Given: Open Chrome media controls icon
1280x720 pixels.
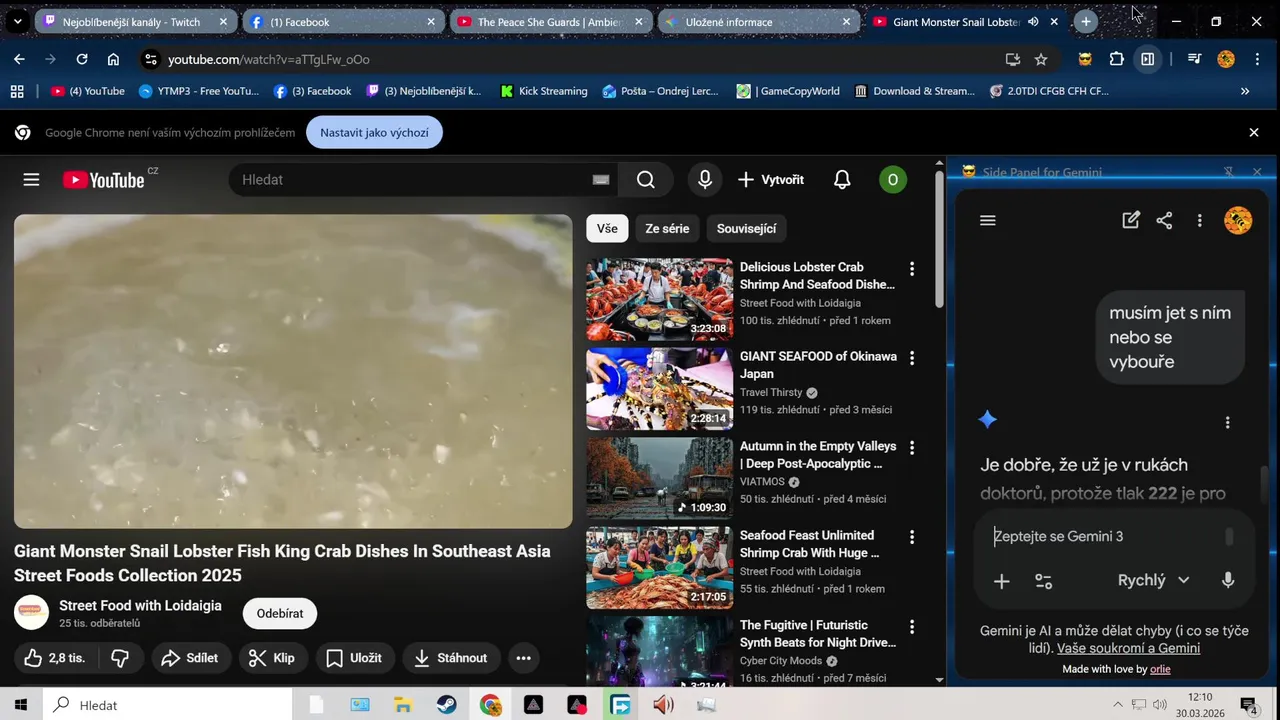Looking at the screenshot, I should [1194, 60].
